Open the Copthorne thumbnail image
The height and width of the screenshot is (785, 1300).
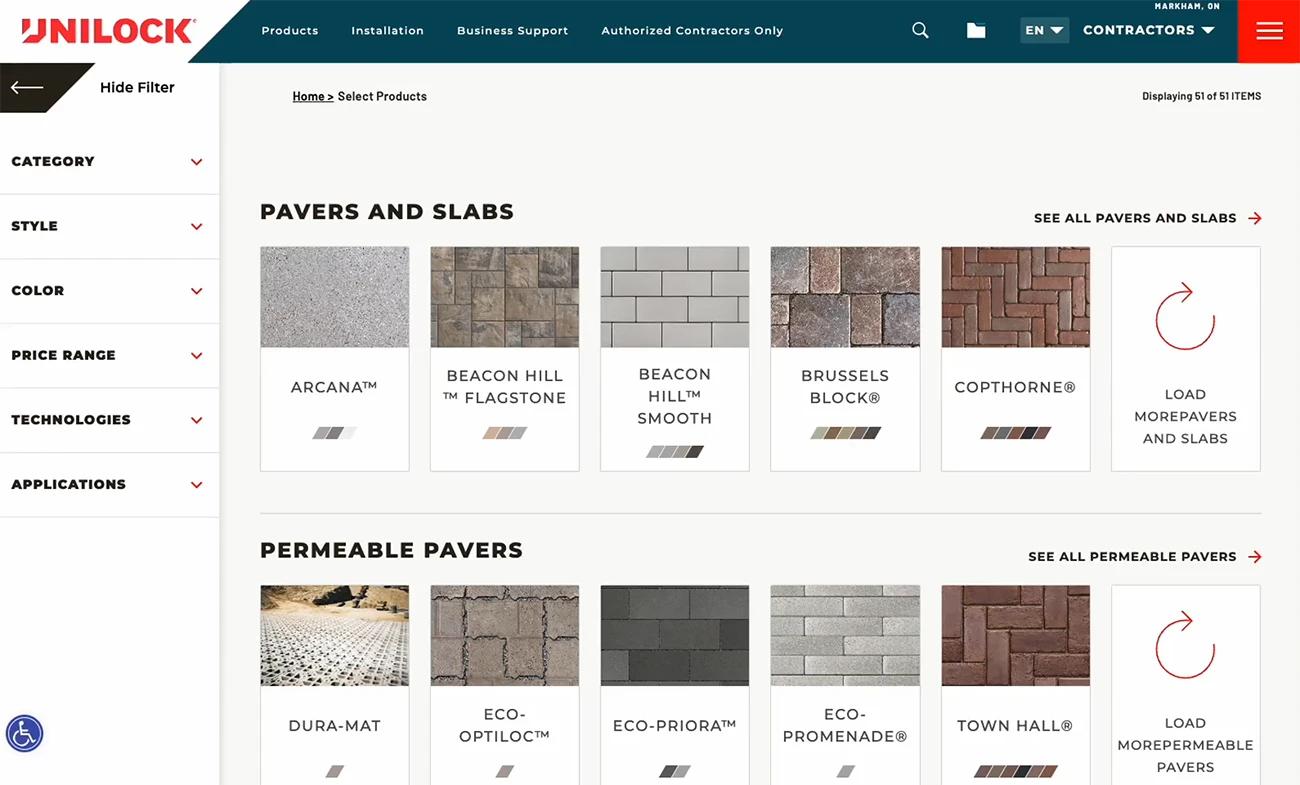click(x=1016, y=297)
